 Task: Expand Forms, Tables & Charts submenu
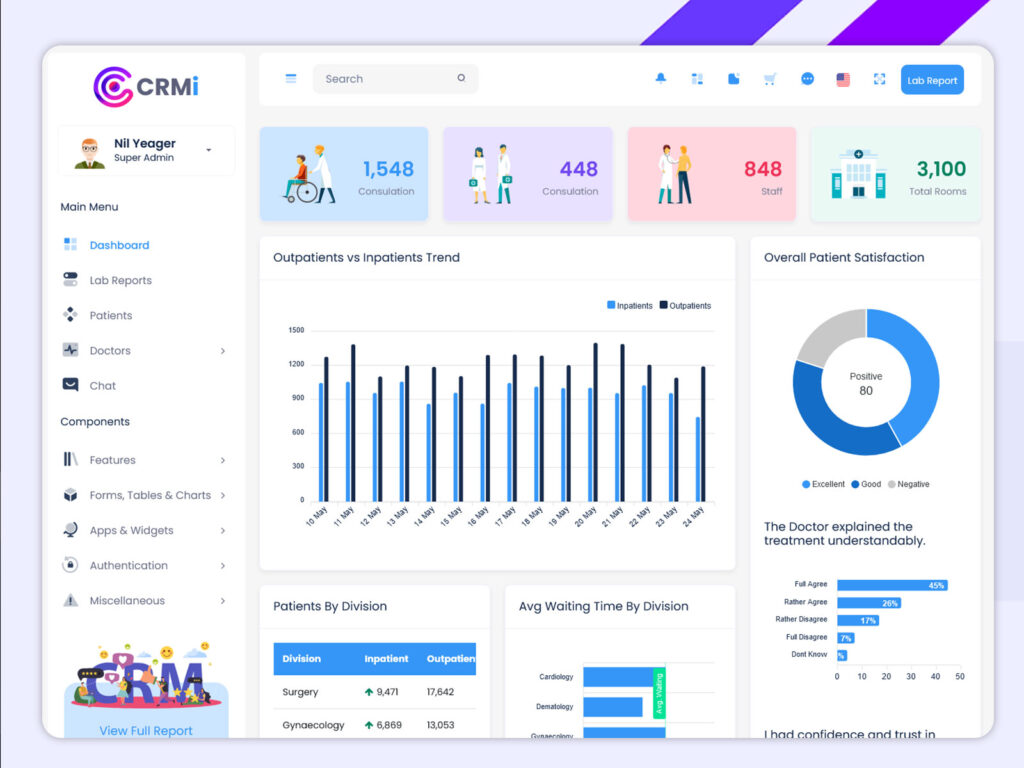pos(222,495)
